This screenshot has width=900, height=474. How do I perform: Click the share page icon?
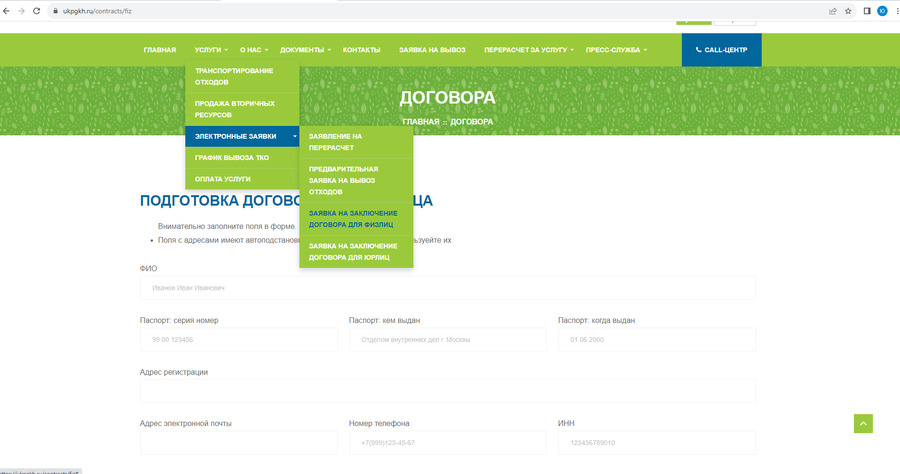coord(833,11)
